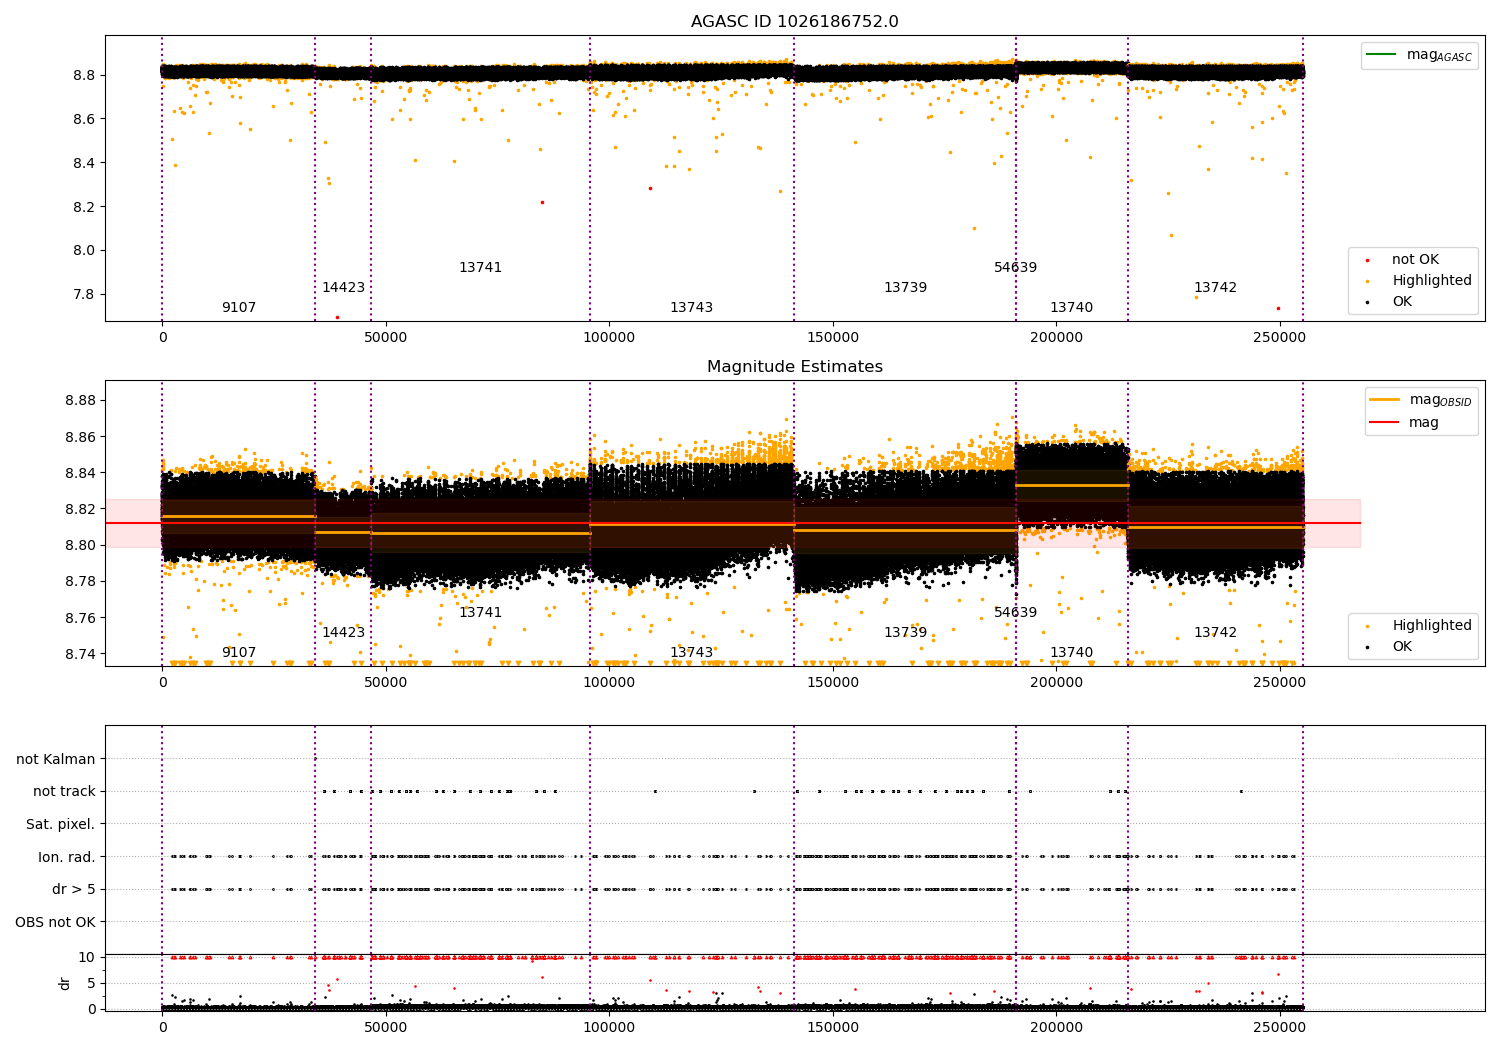Click the 8.88 y-axis tick label

point(80,401)
